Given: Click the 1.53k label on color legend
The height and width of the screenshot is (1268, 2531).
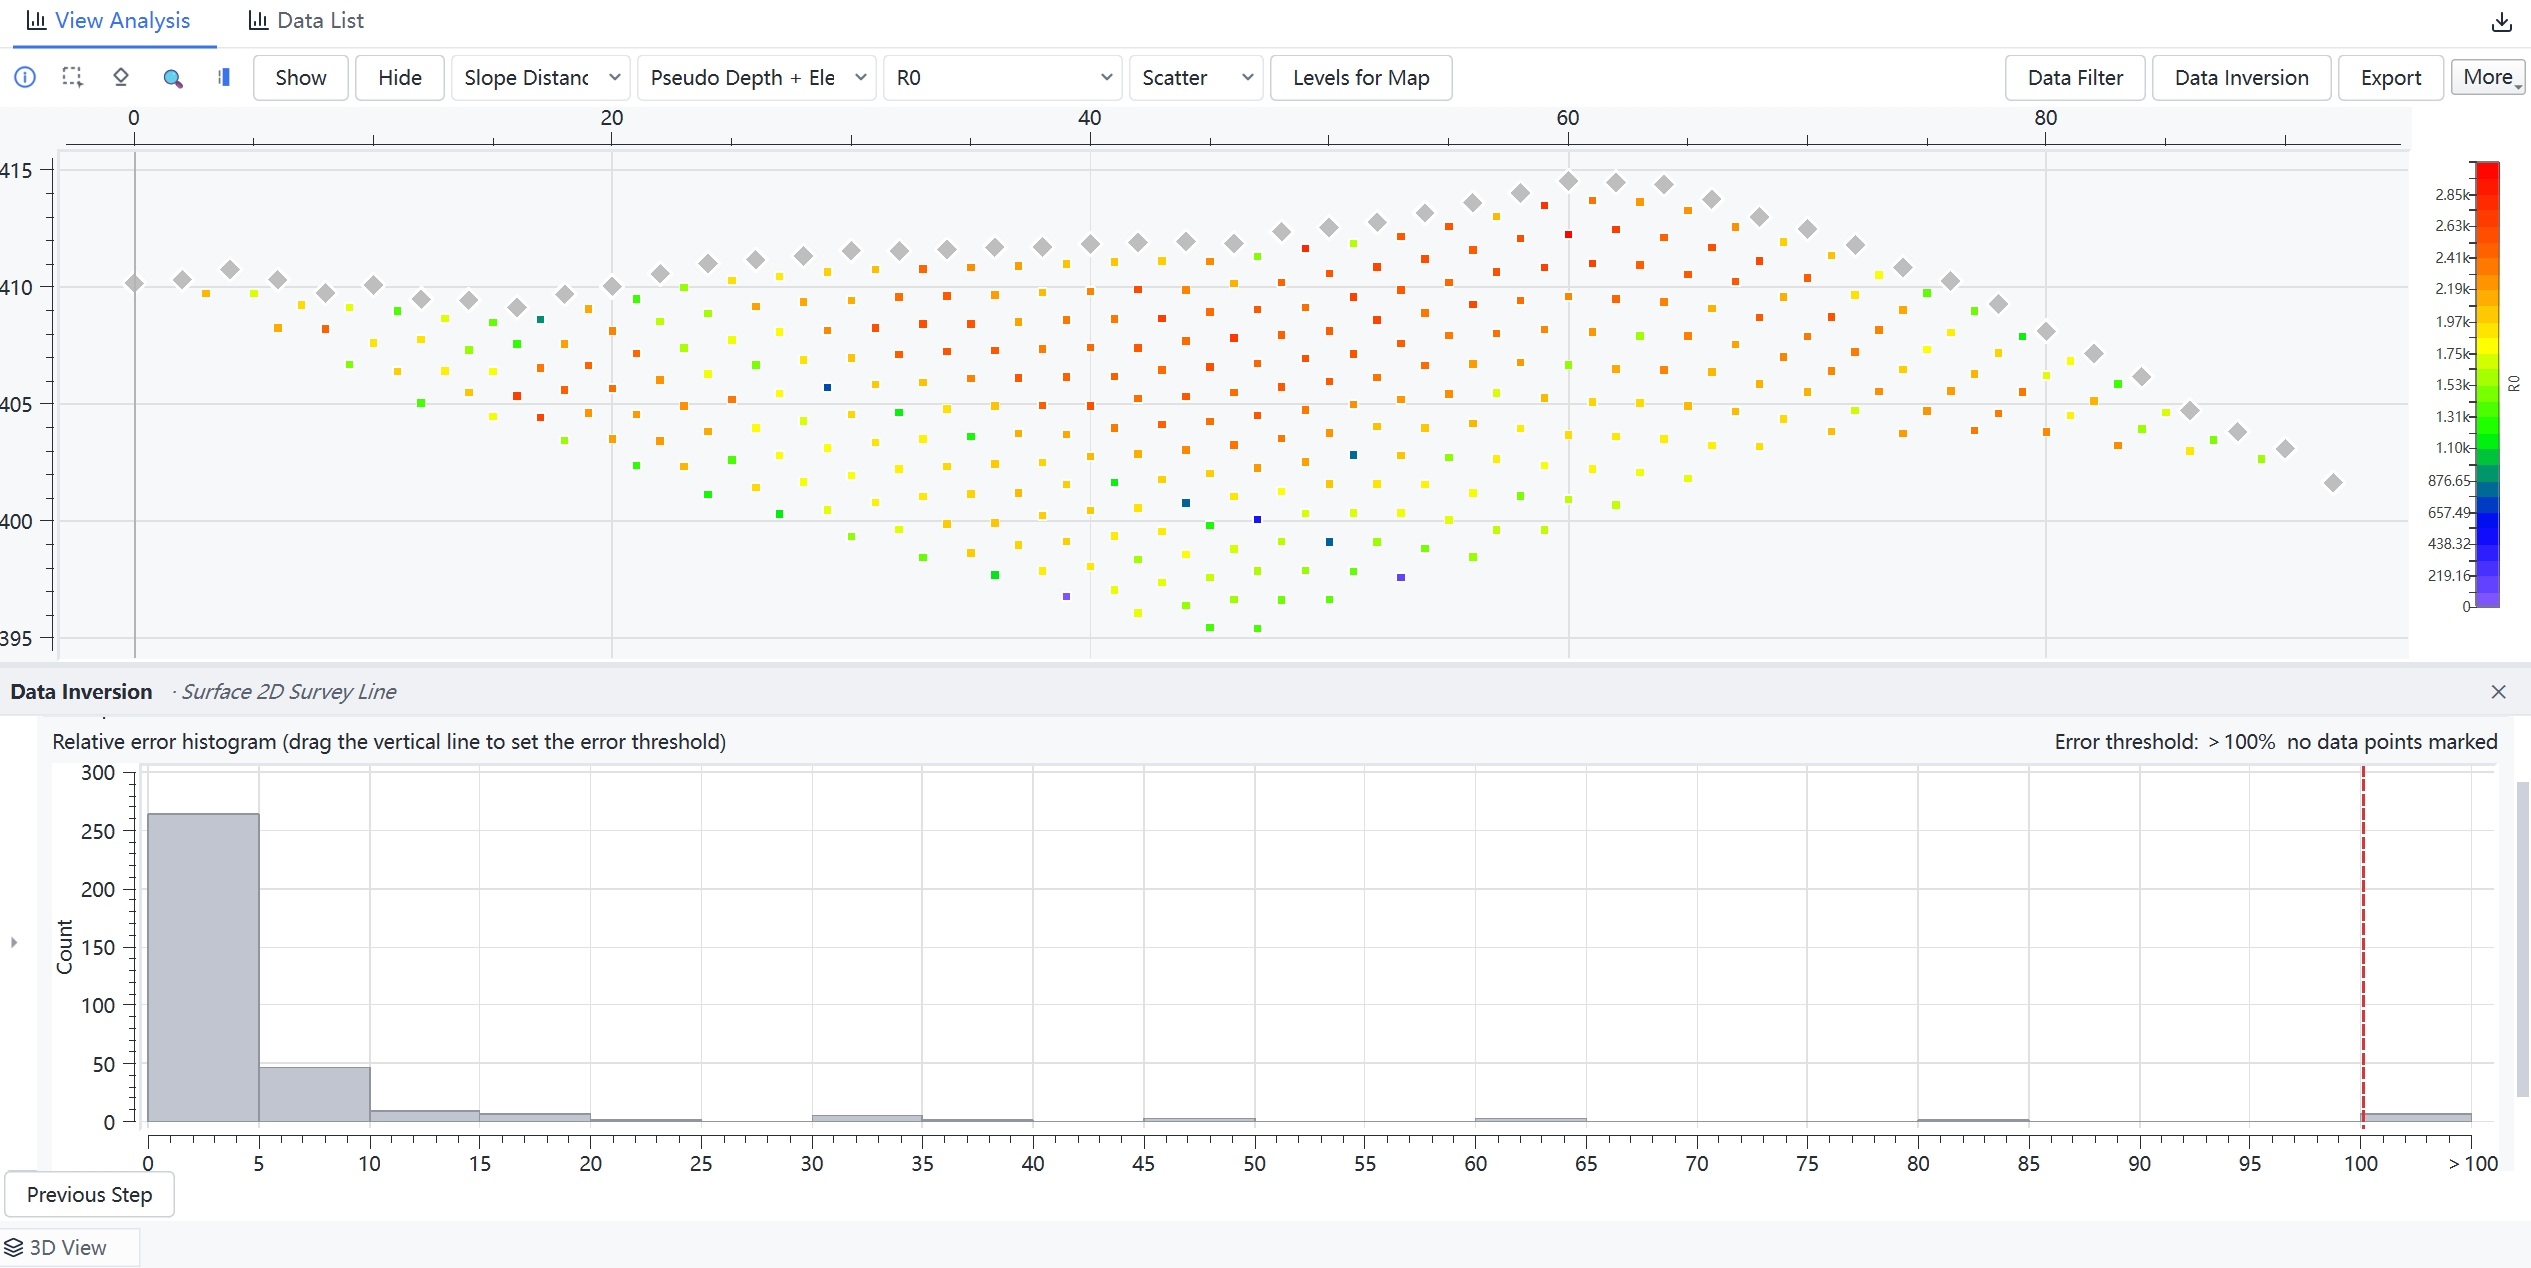Looking at the screenshot, I should click(x=2452, y=385).
